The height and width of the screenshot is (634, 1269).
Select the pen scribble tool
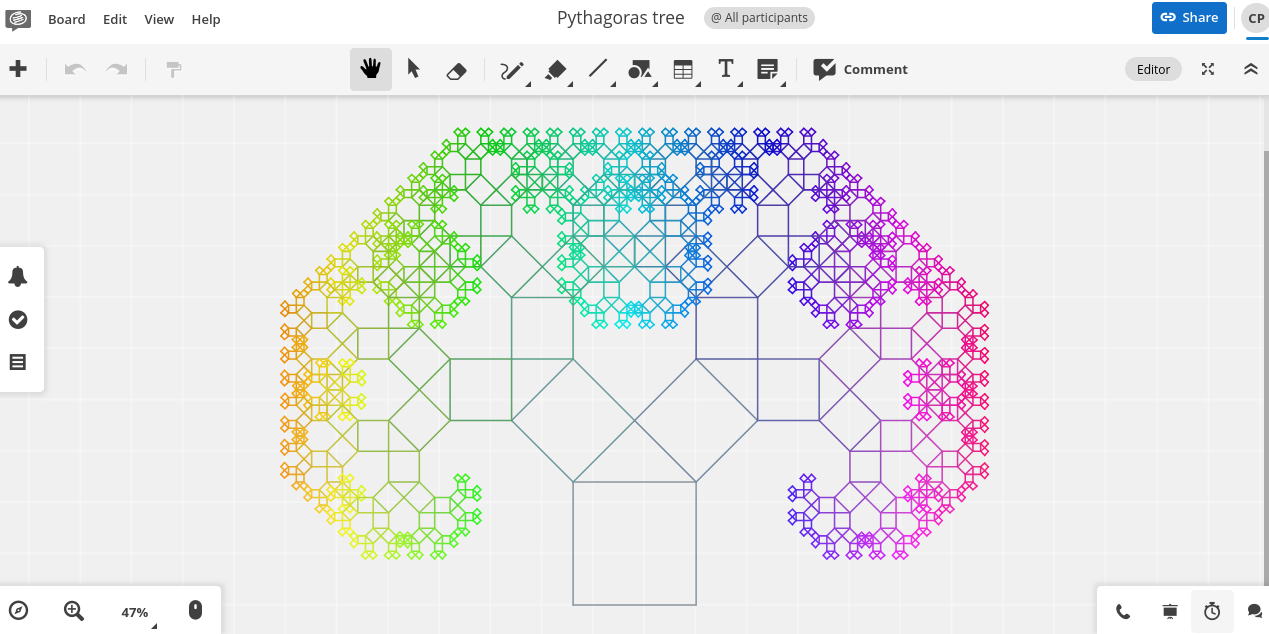pos(512,70)
